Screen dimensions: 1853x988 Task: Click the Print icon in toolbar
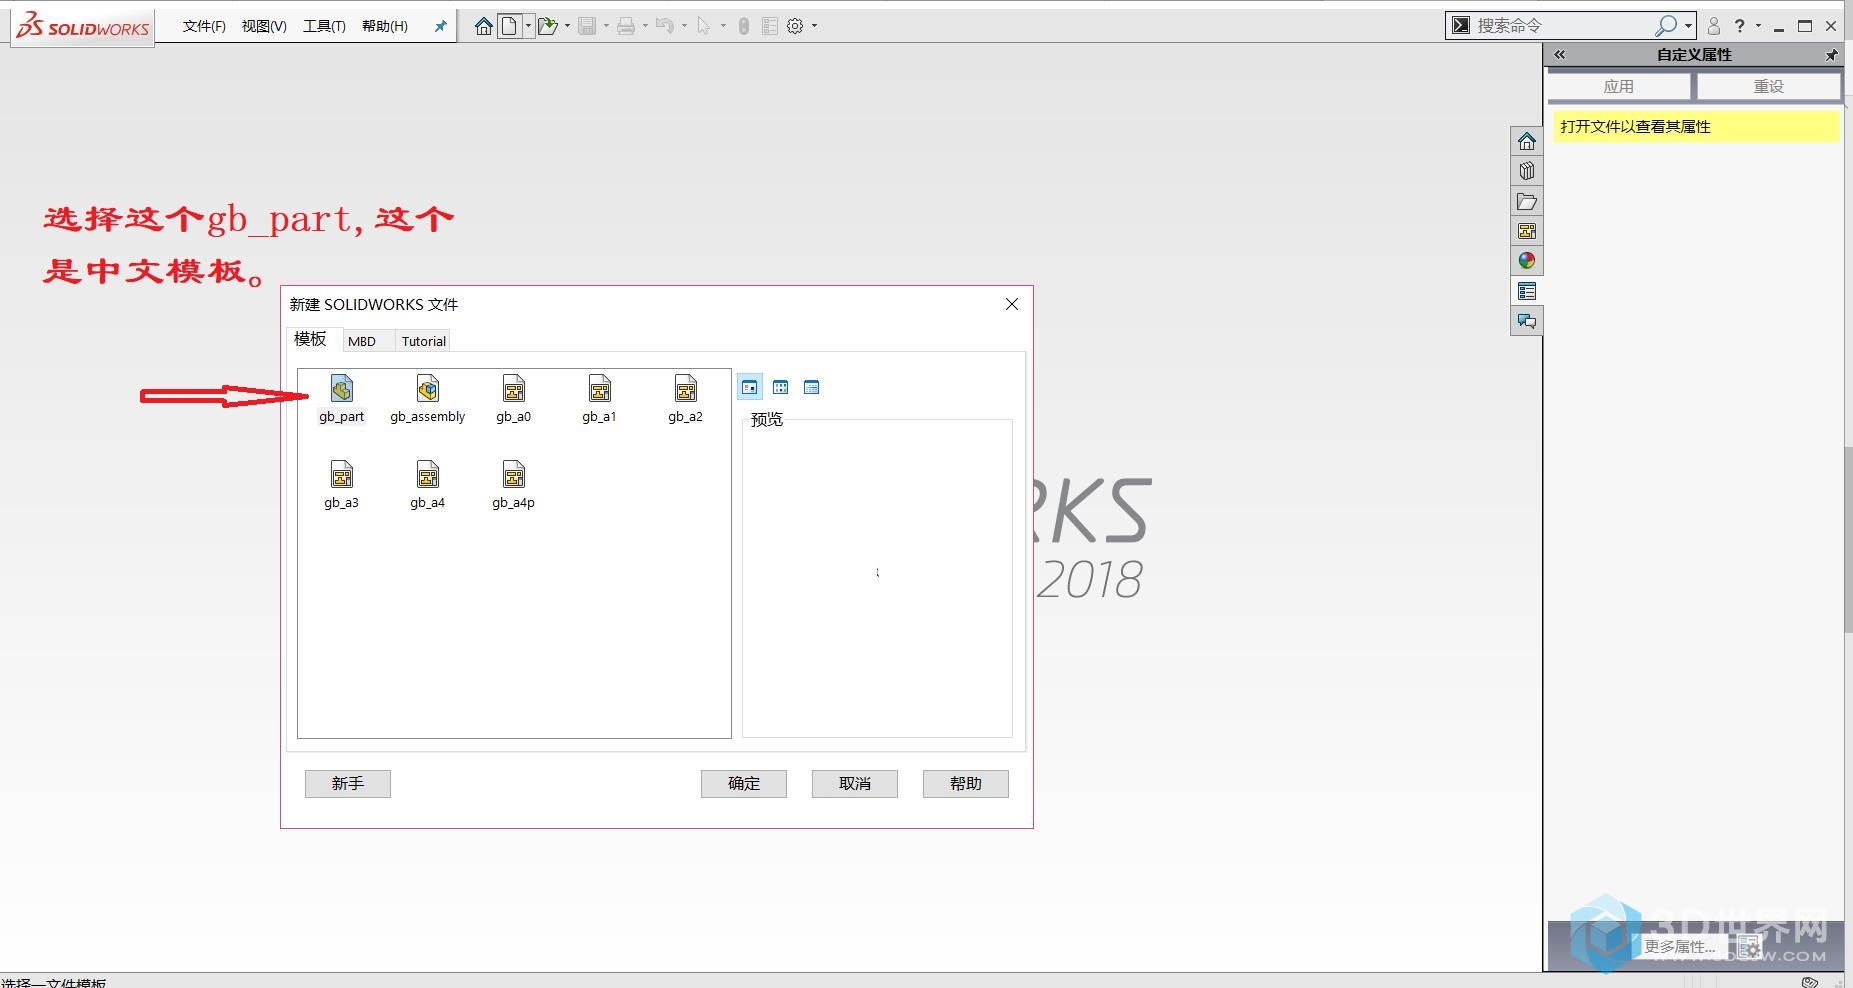pos(626,26)
